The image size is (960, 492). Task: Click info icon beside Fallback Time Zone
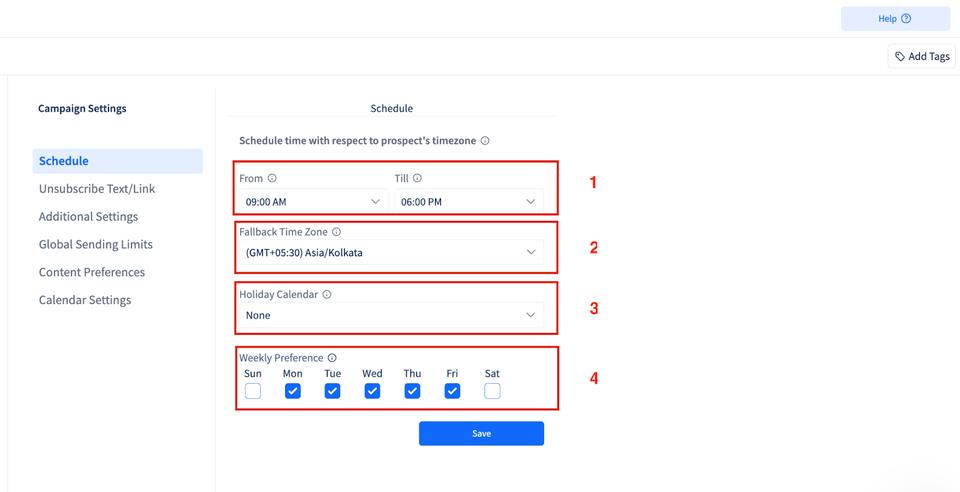point(336,232)
